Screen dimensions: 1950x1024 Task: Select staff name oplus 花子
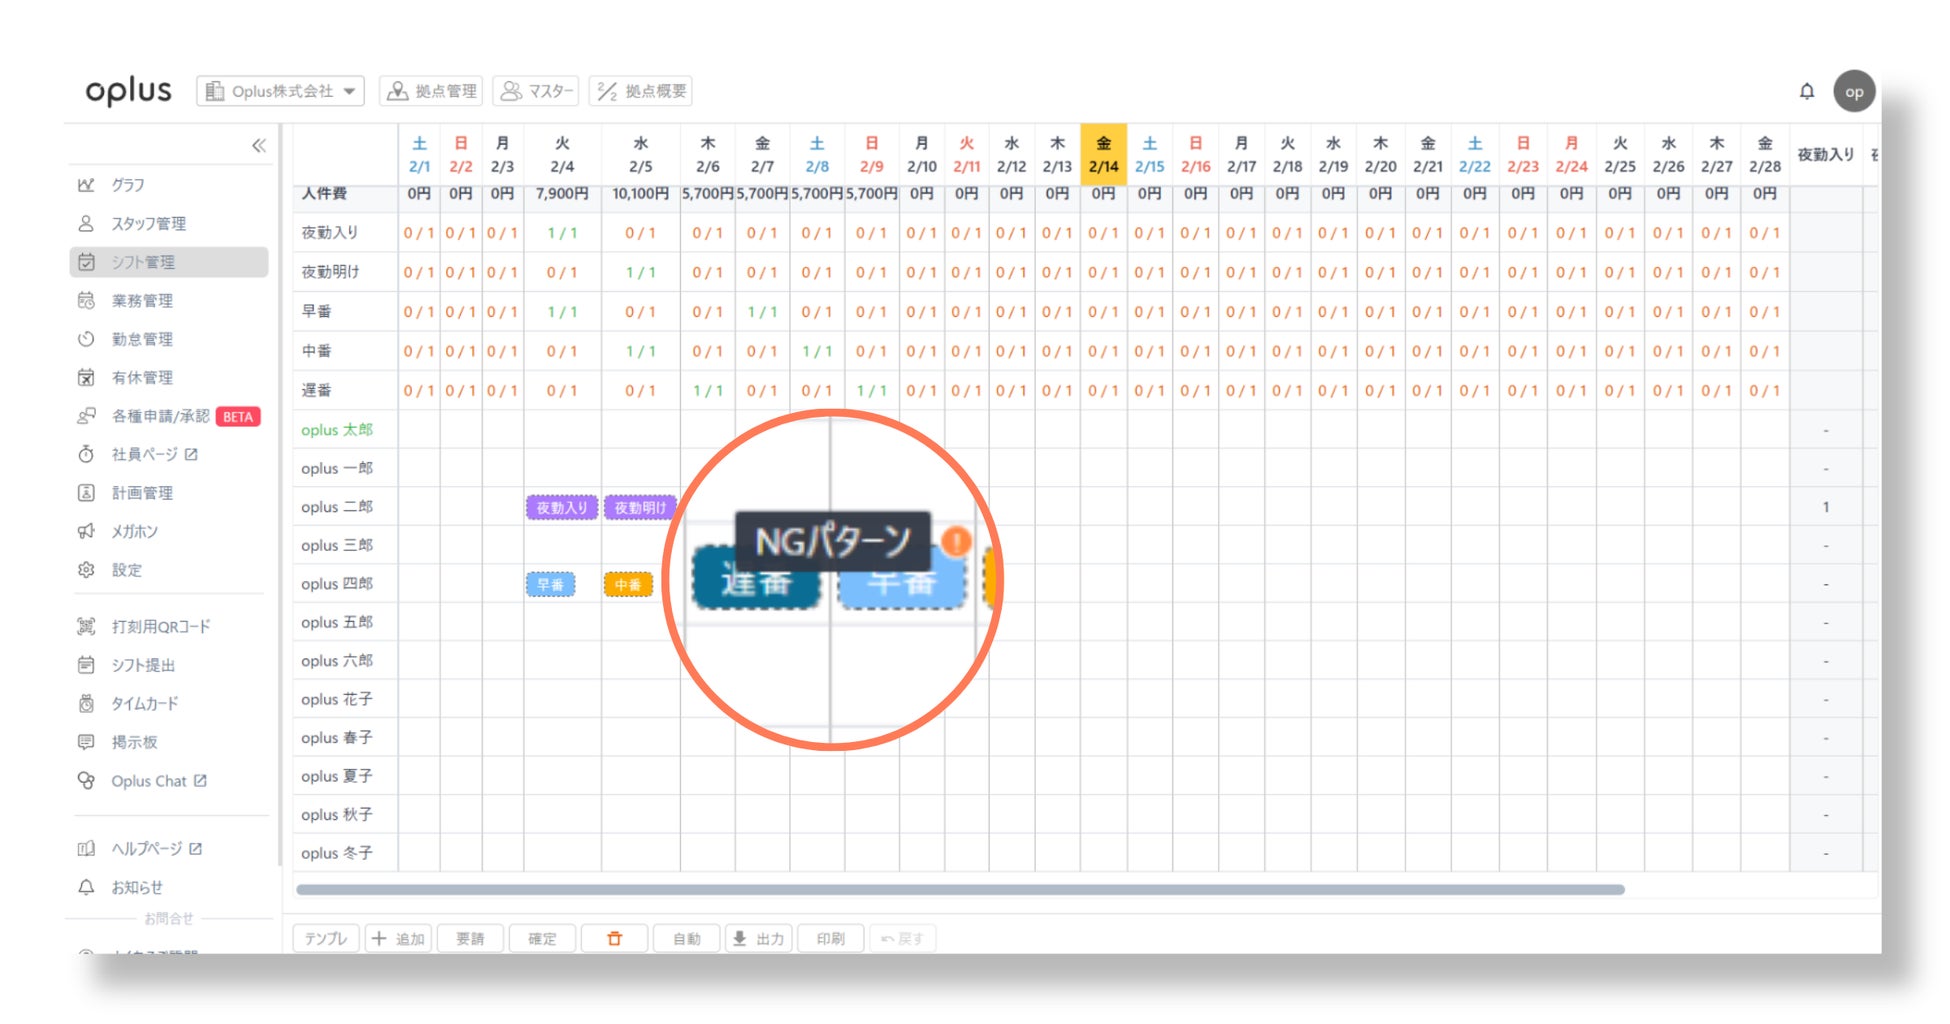click(337, 699)
